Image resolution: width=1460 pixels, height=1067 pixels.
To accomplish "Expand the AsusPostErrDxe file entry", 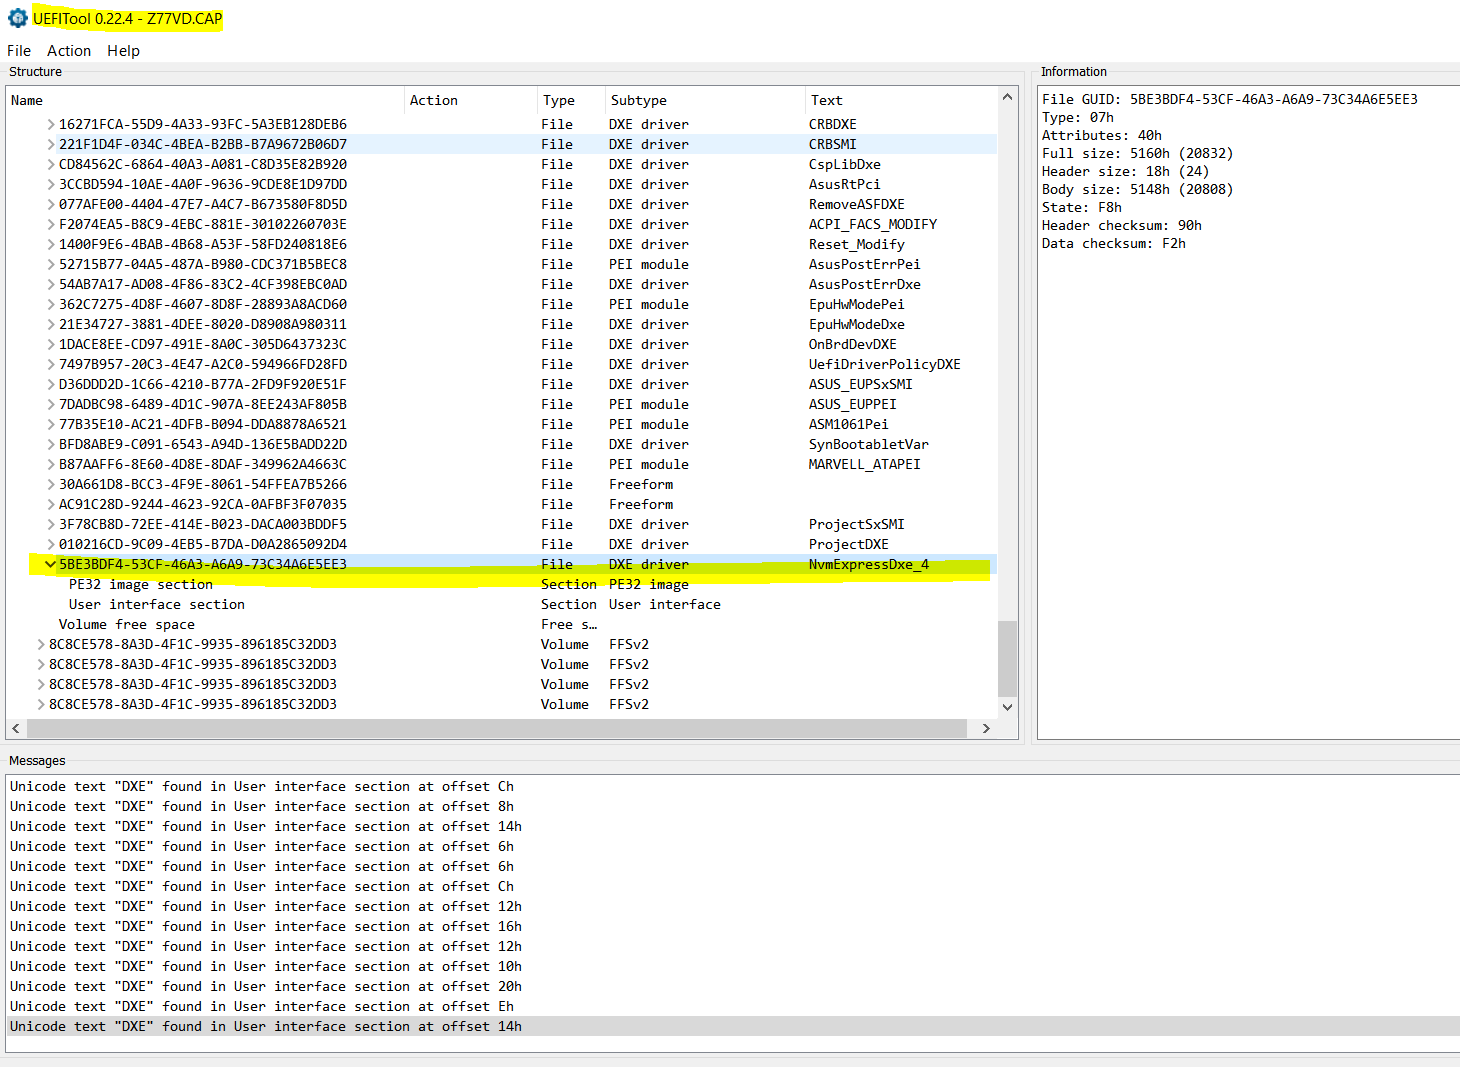I will [51, 285].
